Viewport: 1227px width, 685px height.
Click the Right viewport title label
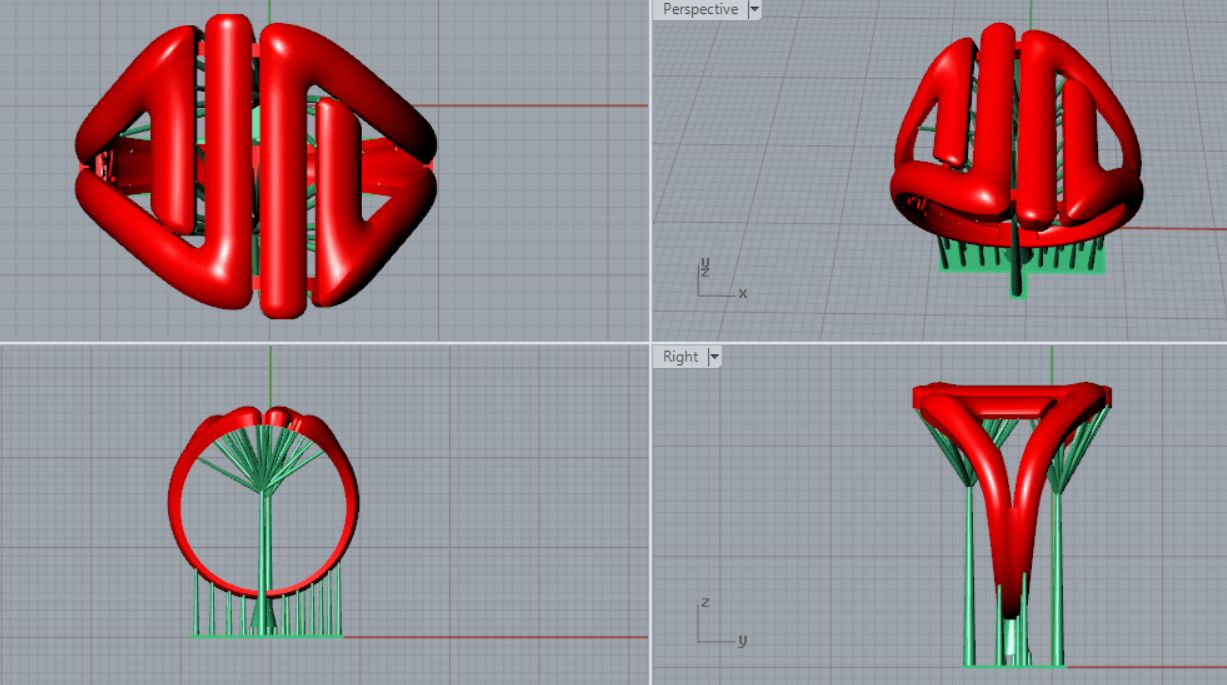click(680, 357)
